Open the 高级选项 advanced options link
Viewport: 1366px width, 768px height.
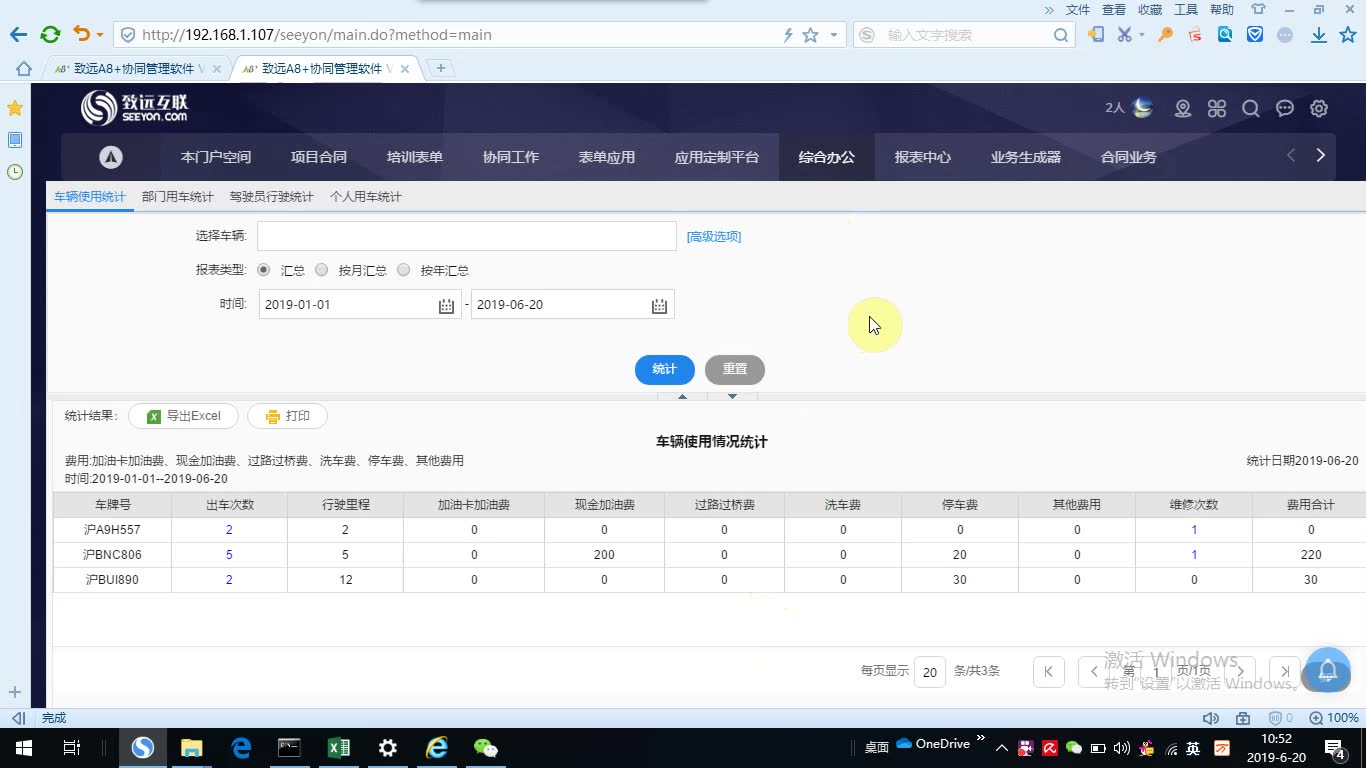714,237
